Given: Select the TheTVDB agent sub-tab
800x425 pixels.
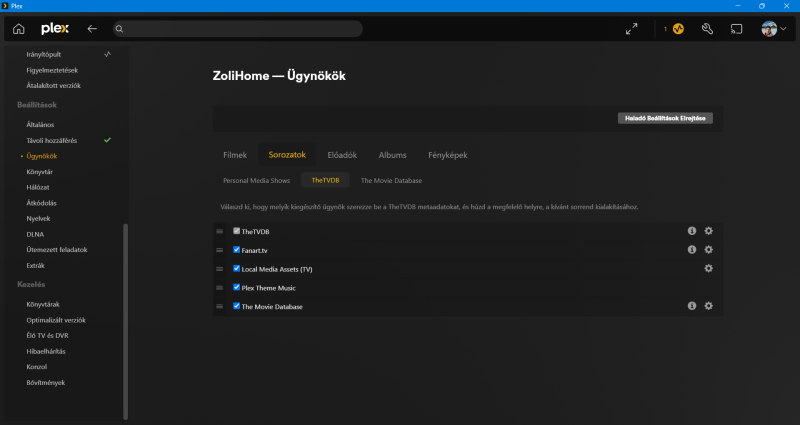Looking at the screenshot, I should (x=326, y=180).
